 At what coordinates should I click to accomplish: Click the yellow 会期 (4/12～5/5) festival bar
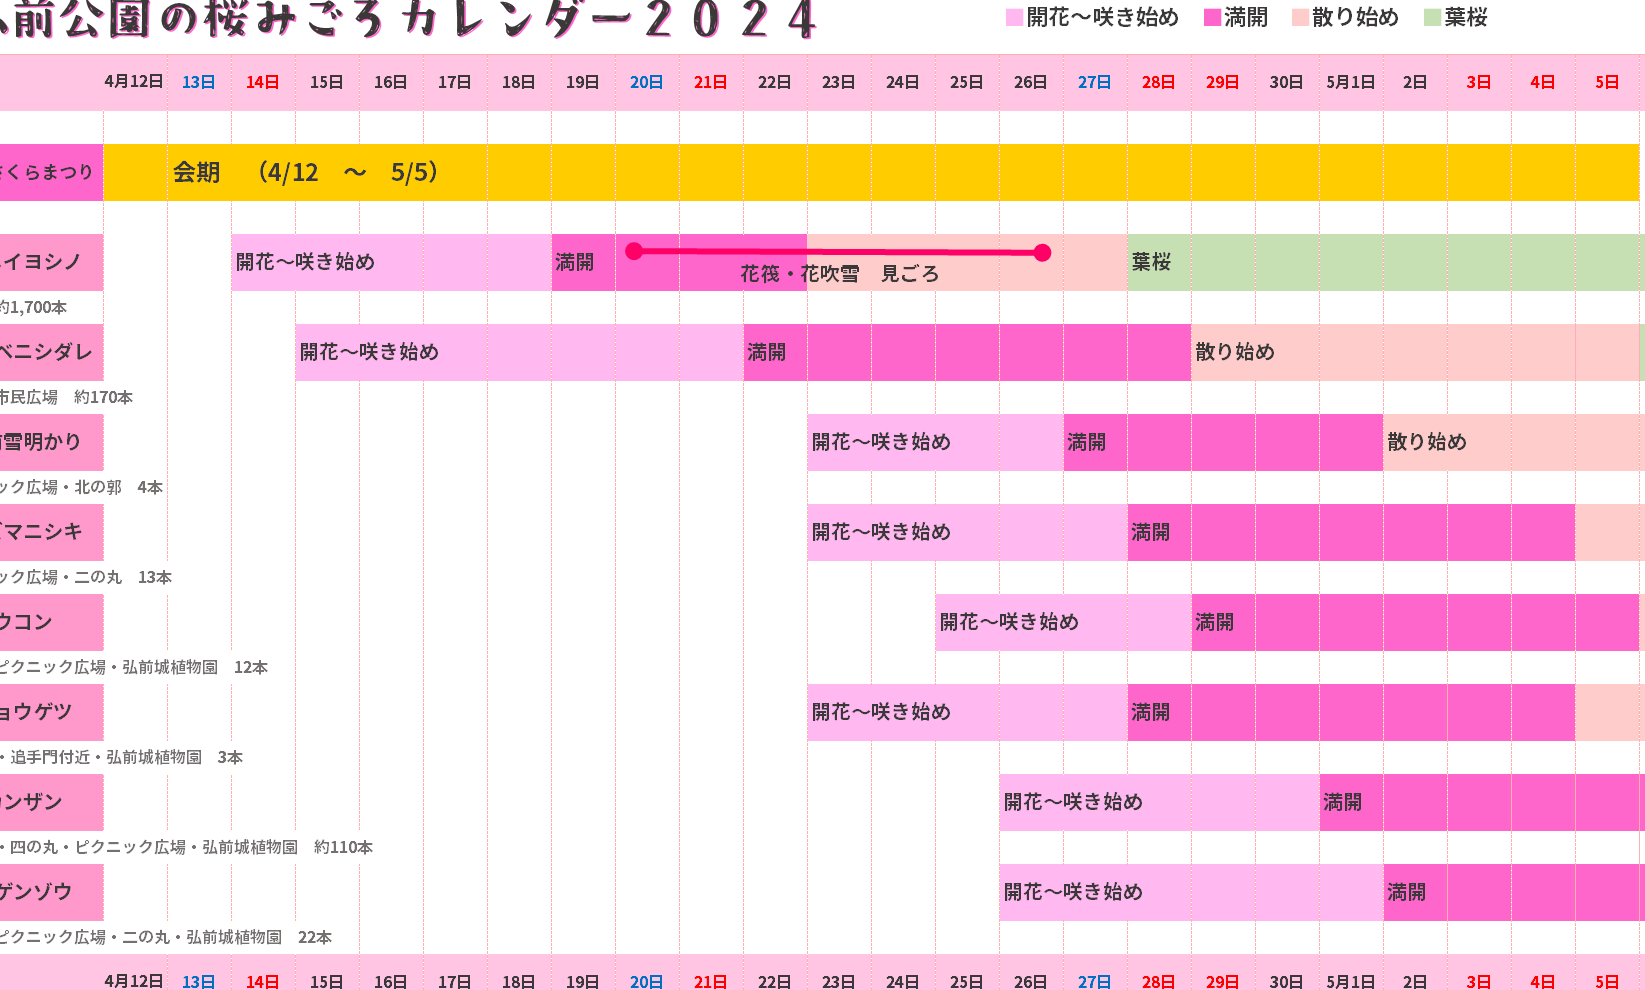[x=870, y=172]
